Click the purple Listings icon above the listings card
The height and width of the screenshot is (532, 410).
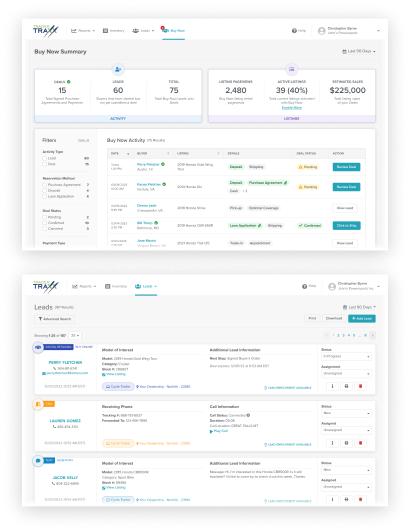click(292, 69)
